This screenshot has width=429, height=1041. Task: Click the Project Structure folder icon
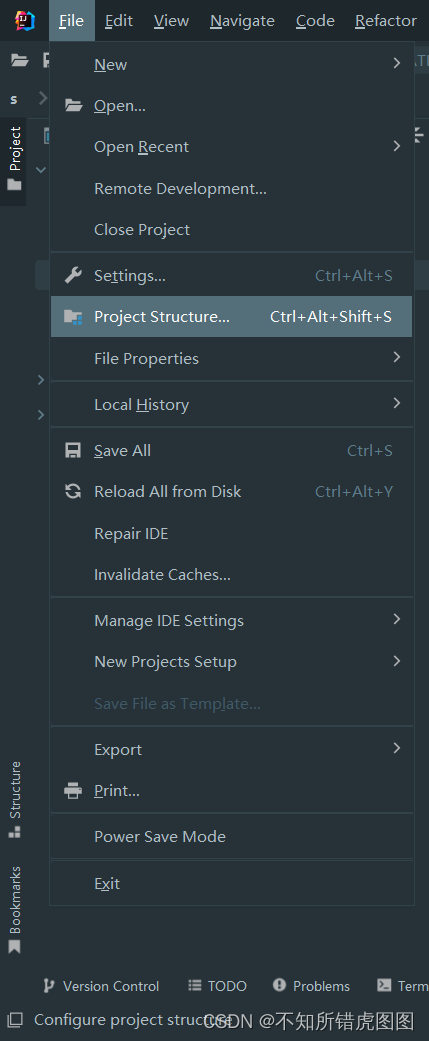click(73, 317)
